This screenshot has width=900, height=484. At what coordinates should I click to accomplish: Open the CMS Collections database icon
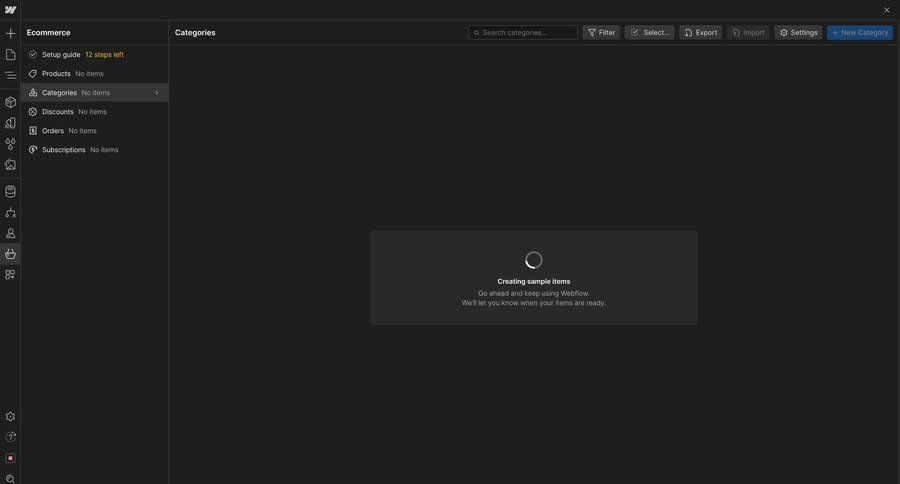pos(10,191)
